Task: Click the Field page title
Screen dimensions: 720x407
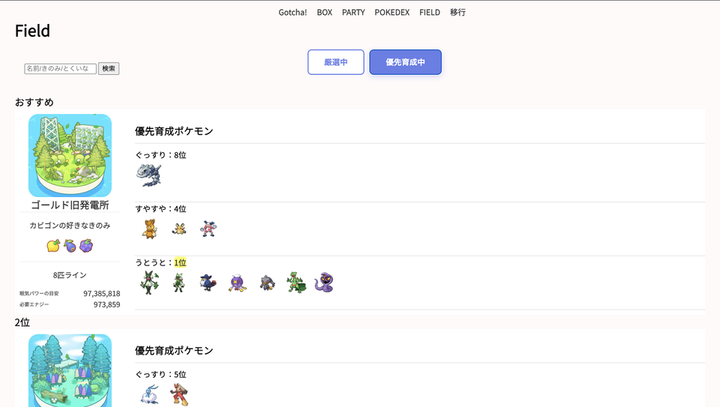Action: pyautogui.click(x=32, y=31)
